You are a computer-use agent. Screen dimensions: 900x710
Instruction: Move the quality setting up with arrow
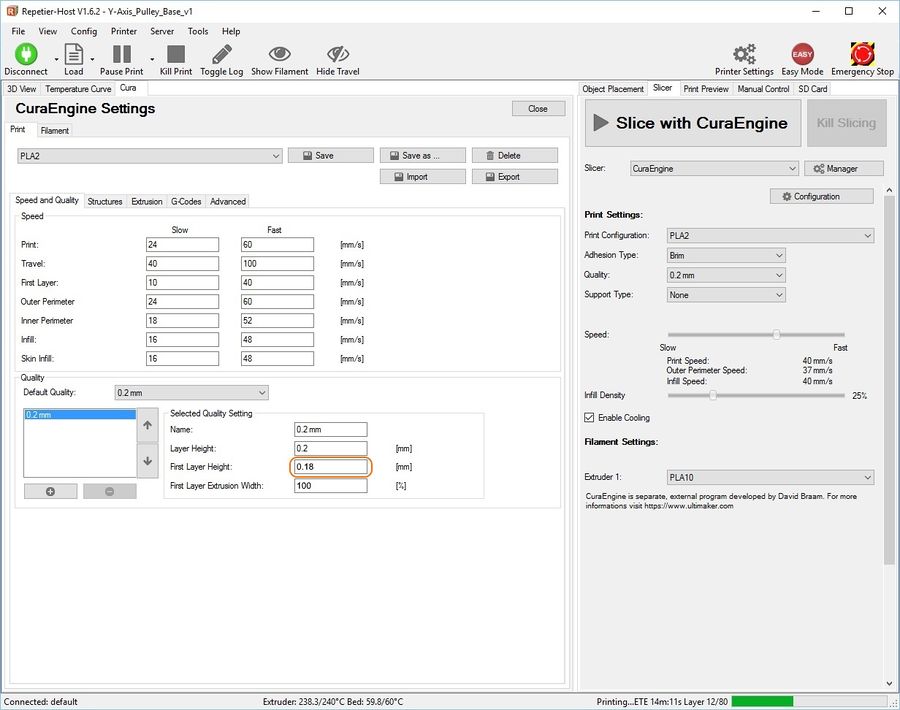tap(148, 425)
